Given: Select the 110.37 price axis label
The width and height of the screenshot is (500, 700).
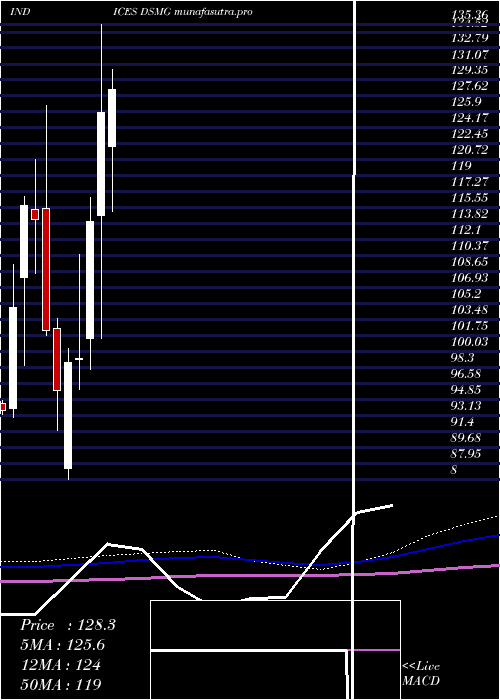Looking at the screenshot, I should [x=469, y=246].
